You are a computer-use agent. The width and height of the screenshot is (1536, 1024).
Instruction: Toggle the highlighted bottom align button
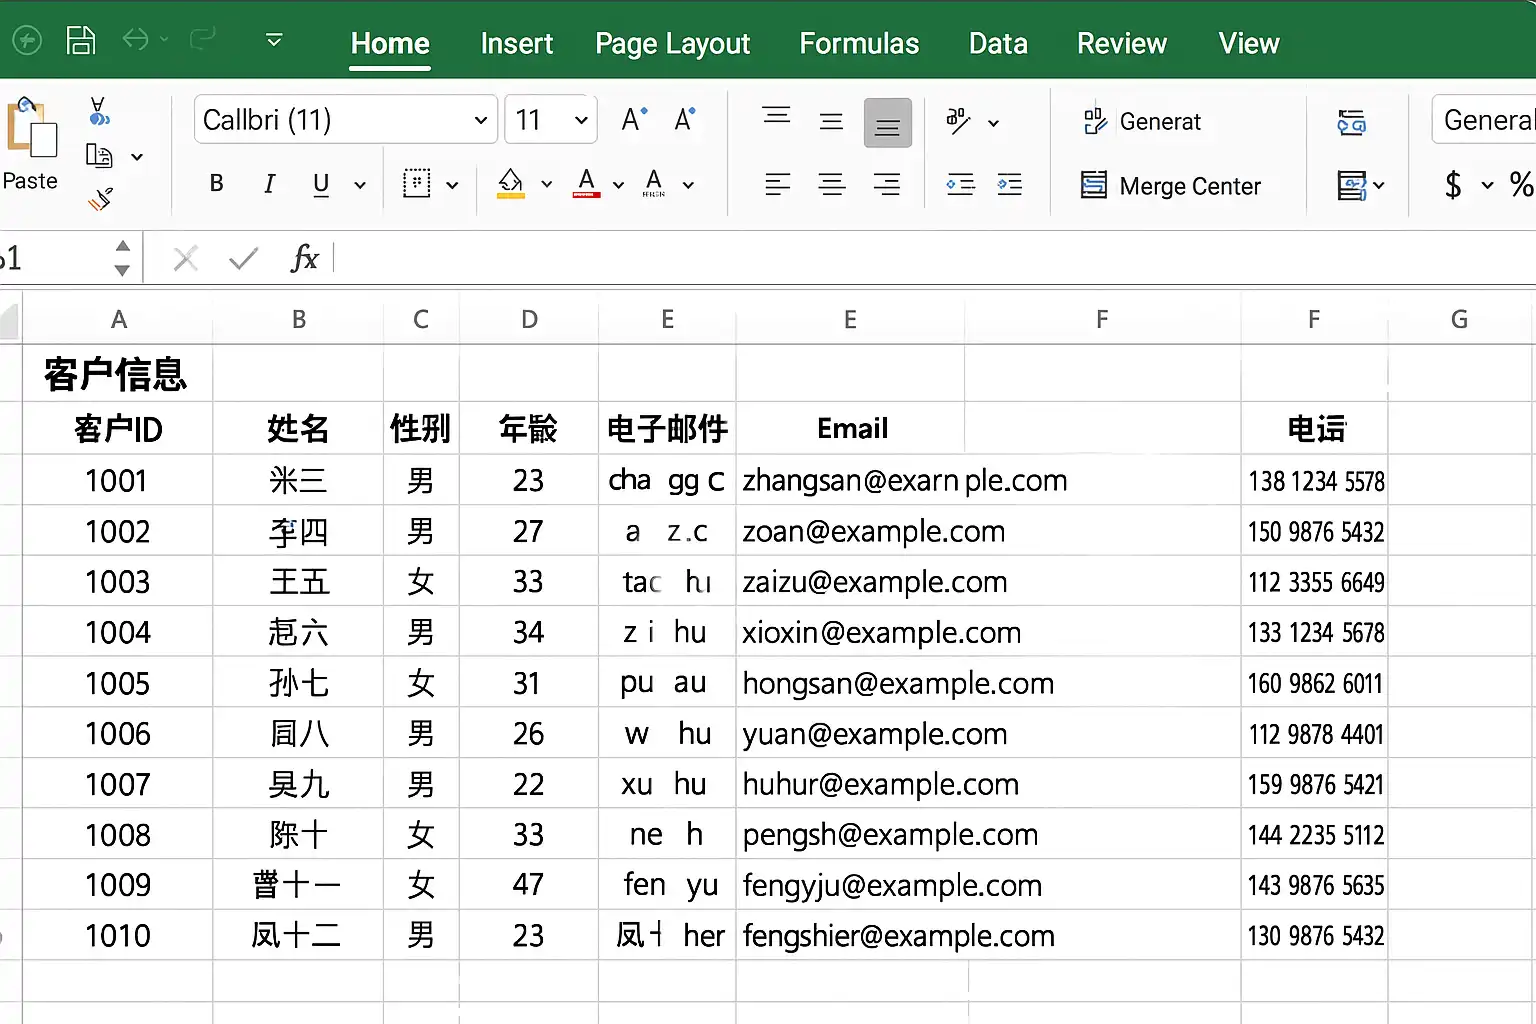(x=887, y=123)
